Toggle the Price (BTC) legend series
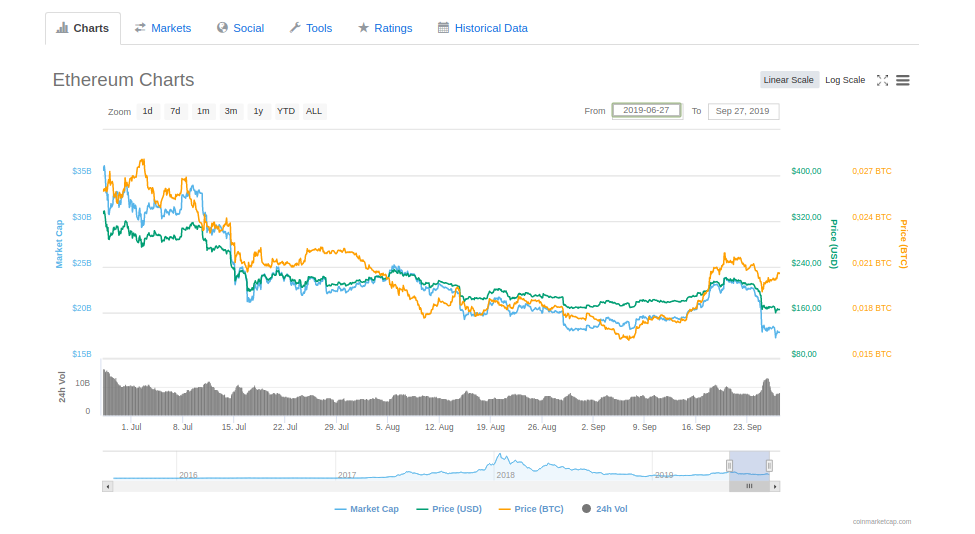 (x=531, y=509)
